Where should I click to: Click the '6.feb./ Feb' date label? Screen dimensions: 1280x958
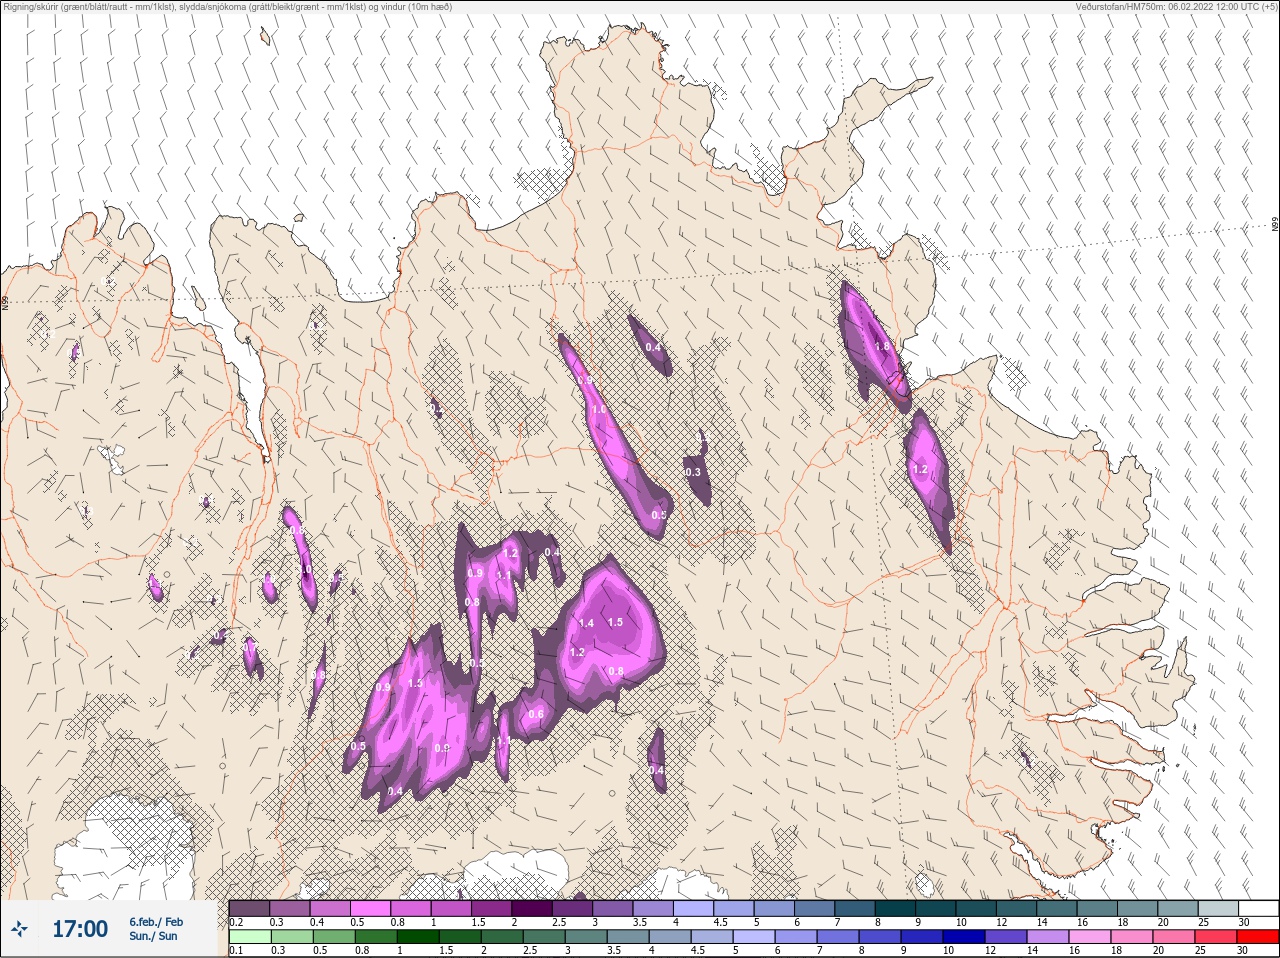click(156, 922)
